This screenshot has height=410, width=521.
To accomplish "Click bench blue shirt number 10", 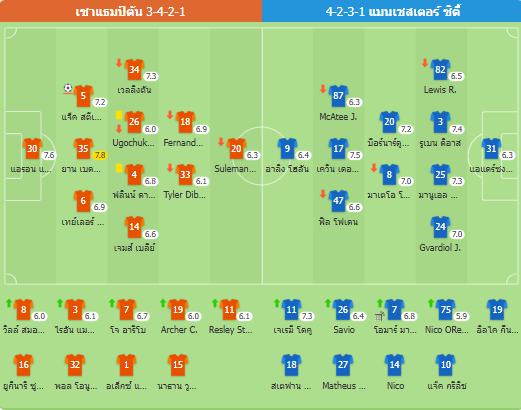I will coord(446,365).
